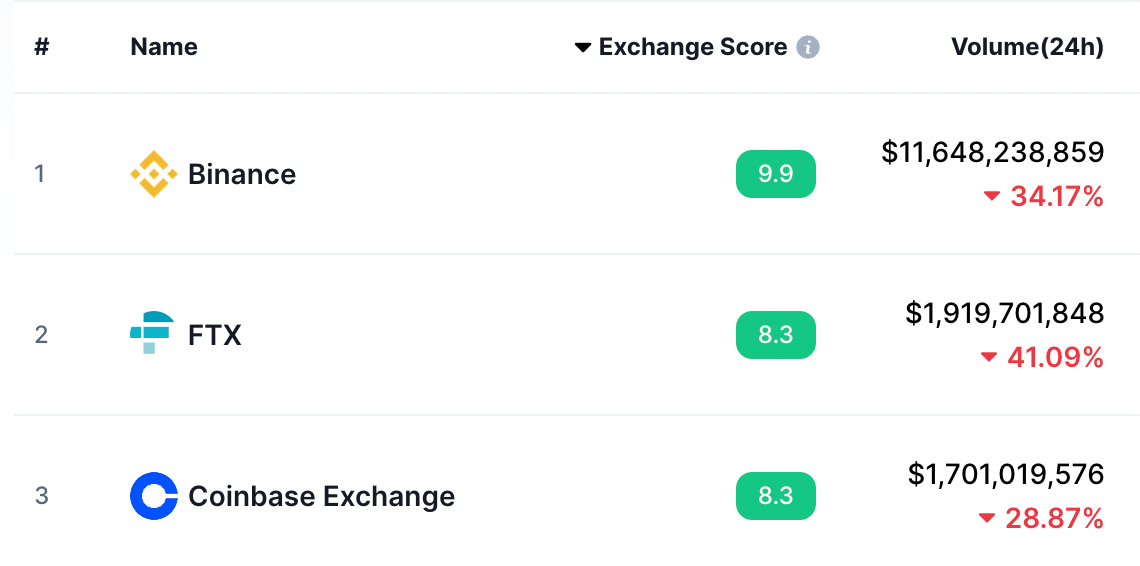1140x566 pixels.
Task: Click Binance's $11,648,238,859 volume figure
Action: coord(992,152)
